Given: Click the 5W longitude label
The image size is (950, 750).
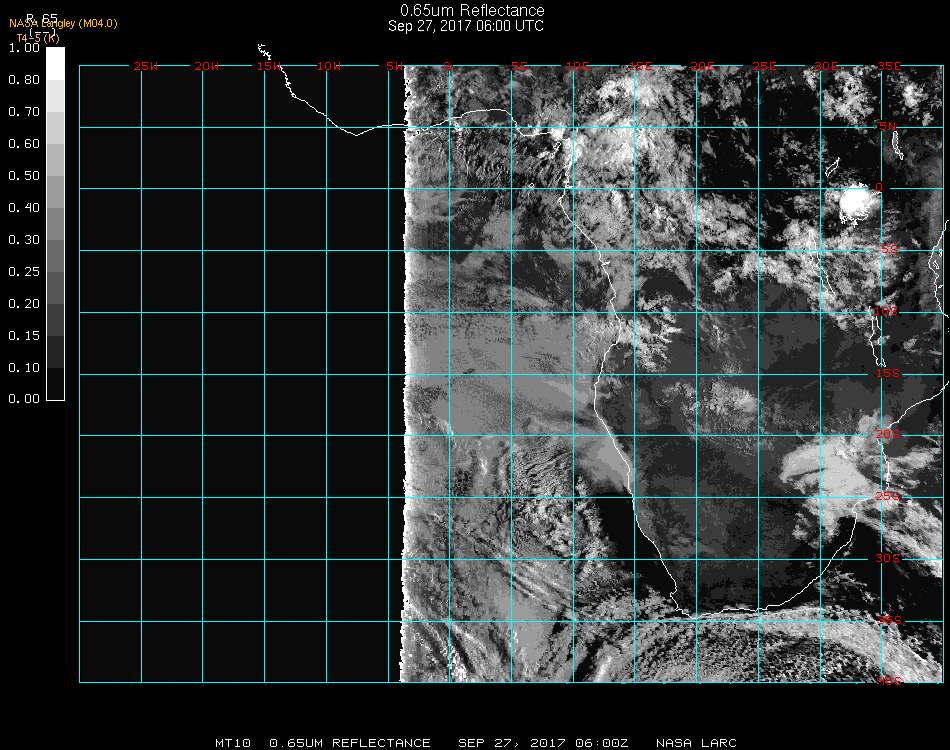Looking at the screenshot, I should tap(393, 66).
